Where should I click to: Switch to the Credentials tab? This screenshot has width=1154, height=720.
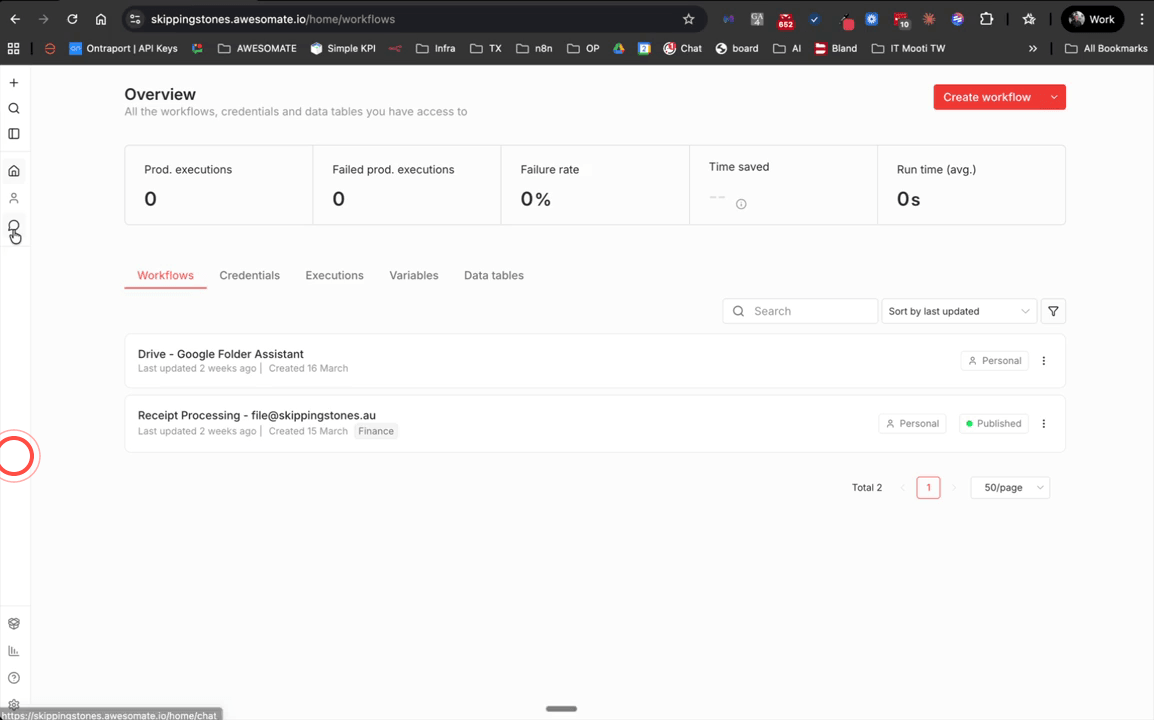pyautogui.click(x=249, y=275)
